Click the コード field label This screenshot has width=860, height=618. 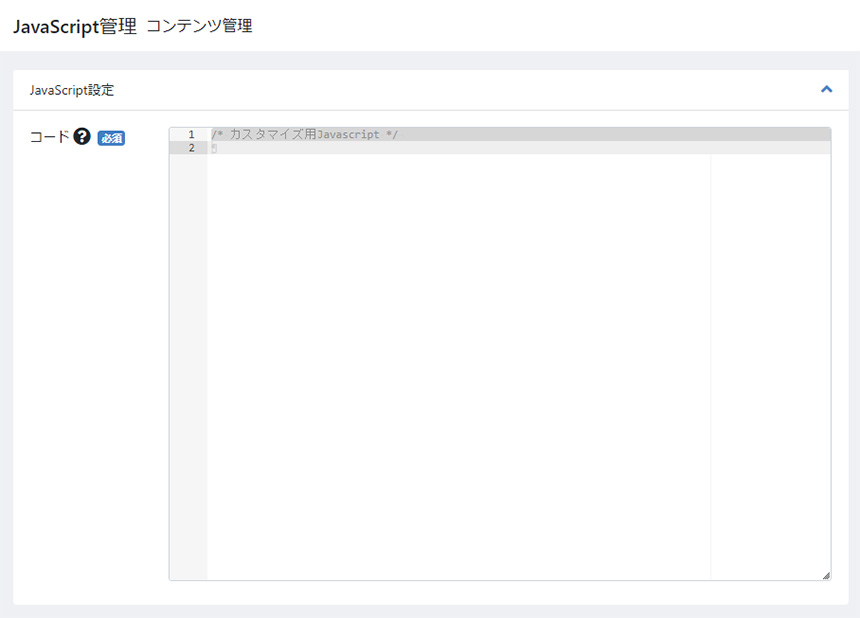tap(49, 137)
